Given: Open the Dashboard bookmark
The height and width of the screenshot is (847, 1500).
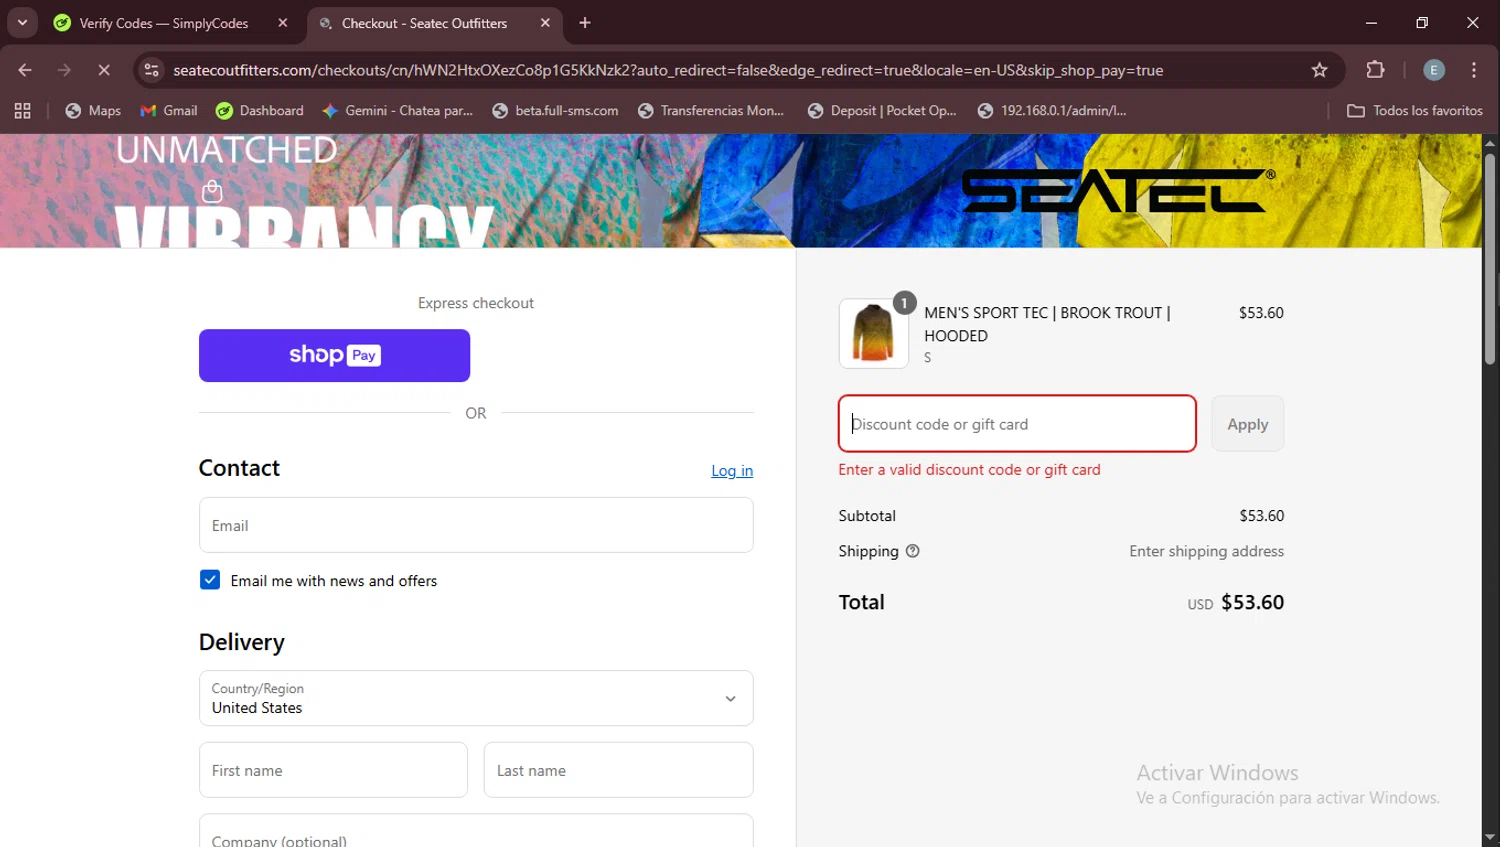Looking at the screenshot, I should pyautogui.click(x=260, y=111).
